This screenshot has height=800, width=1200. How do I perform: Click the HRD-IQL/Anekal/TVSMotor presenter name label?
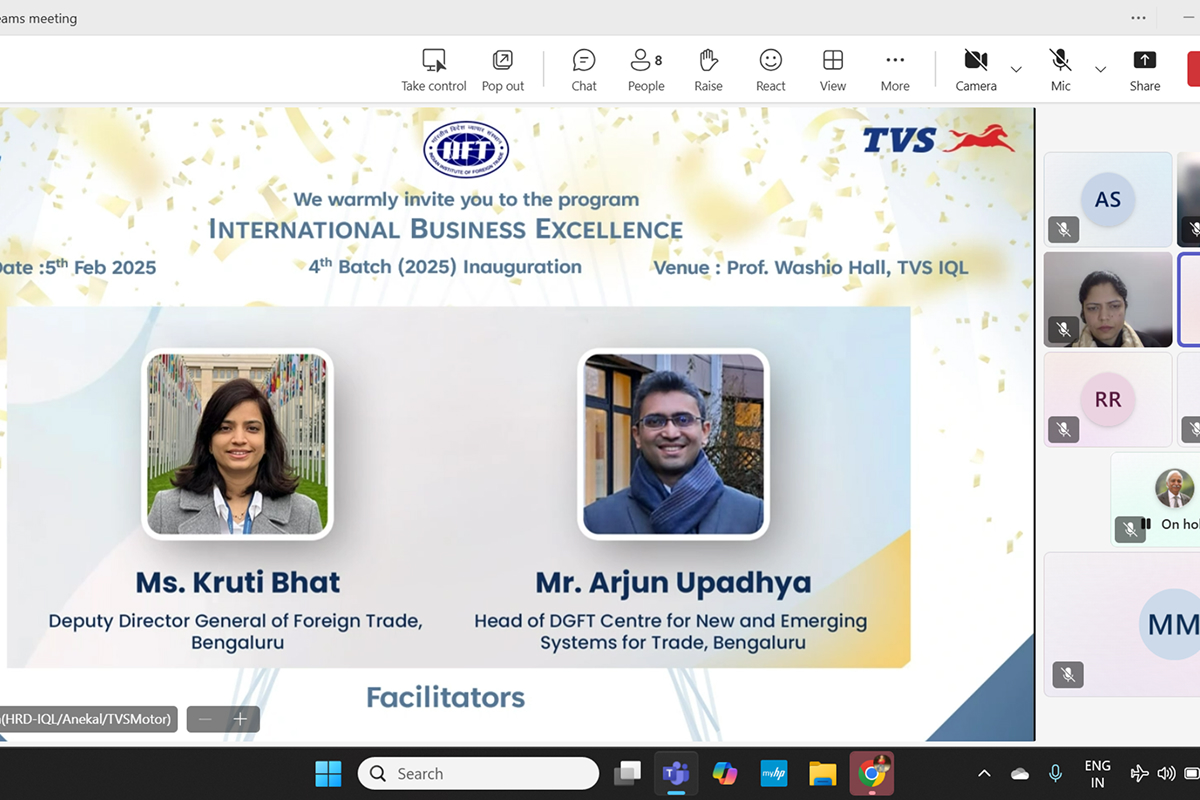tap(88, 718)
